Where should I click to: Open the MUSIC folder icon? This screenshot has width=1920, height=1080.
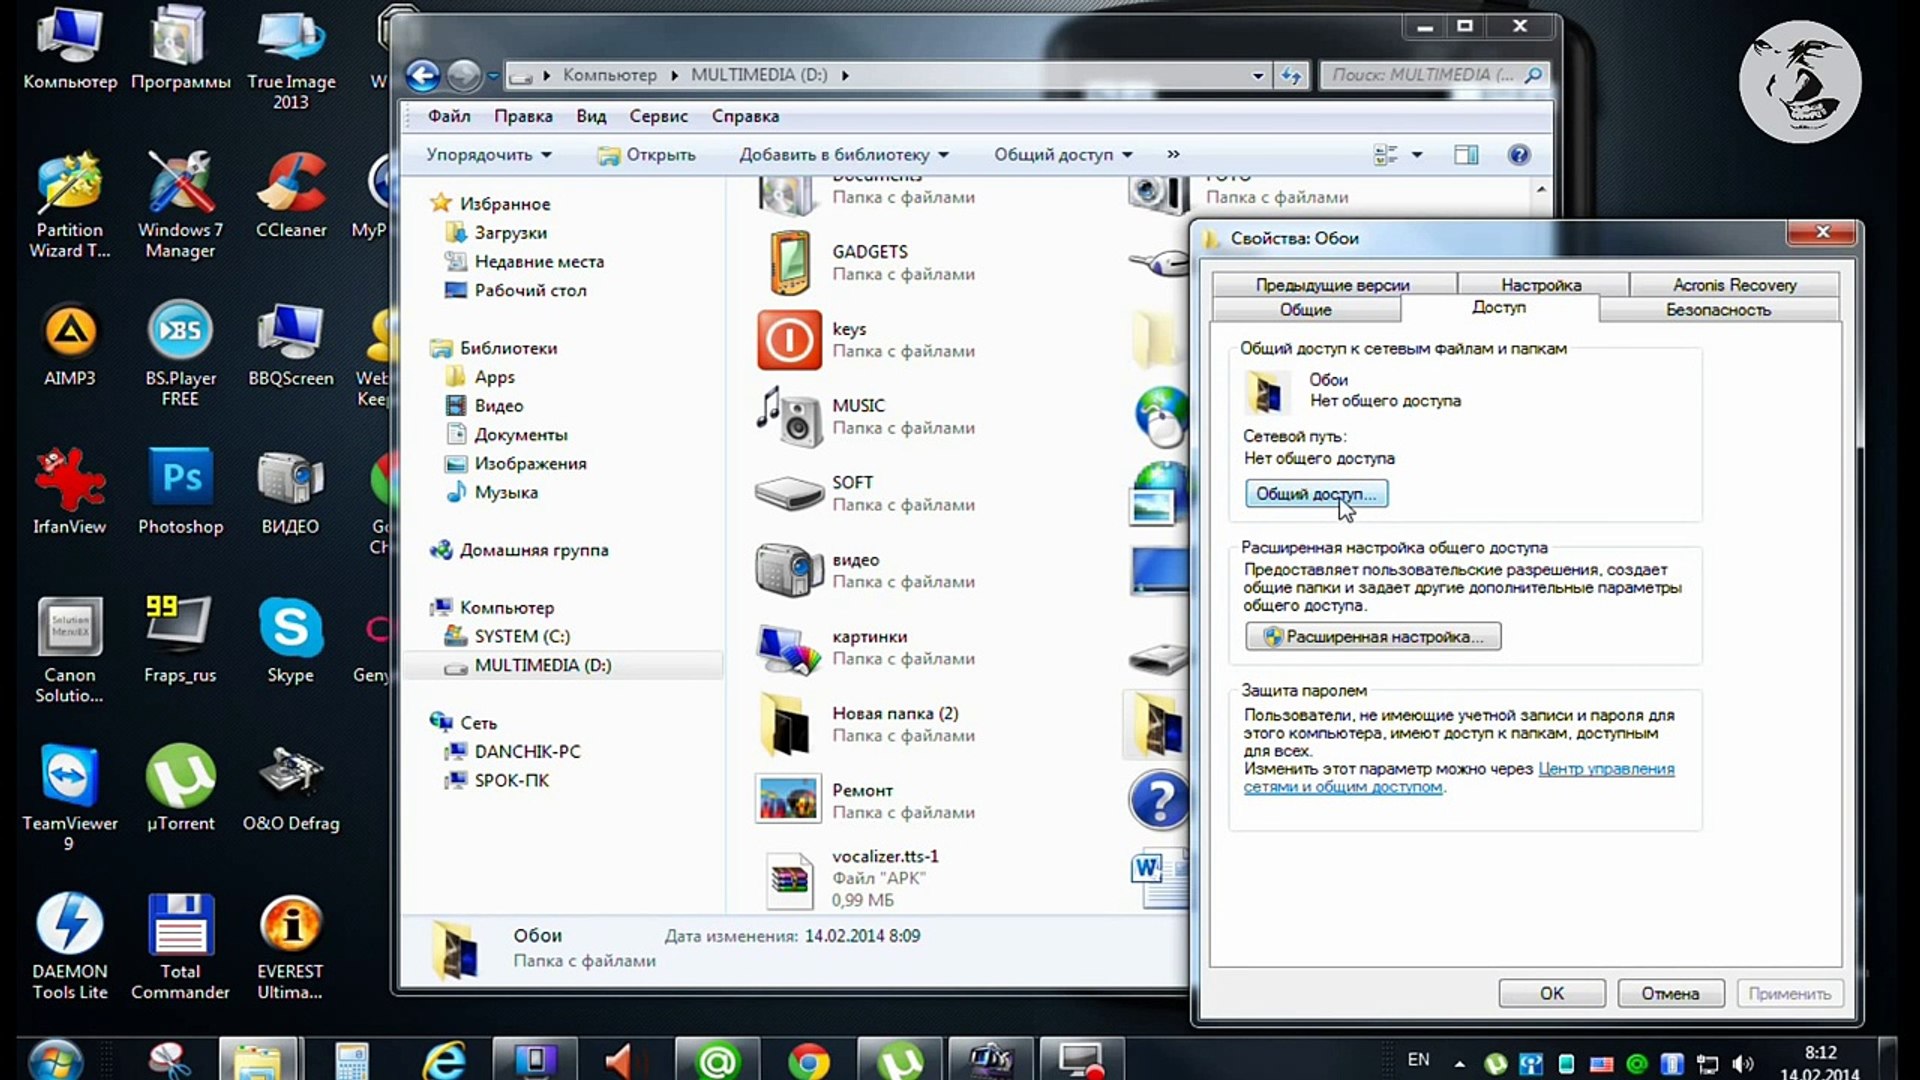(788, 417)
